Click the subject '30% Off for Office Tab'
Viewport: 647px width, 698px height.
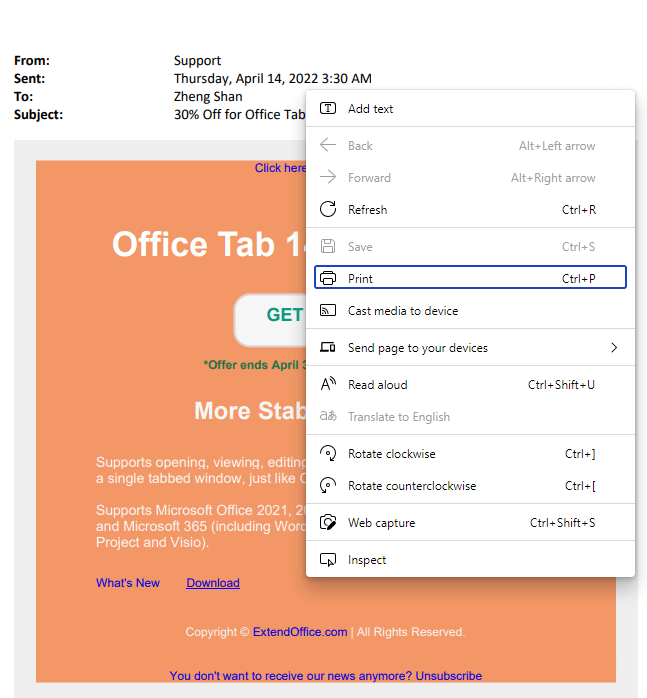240,114
